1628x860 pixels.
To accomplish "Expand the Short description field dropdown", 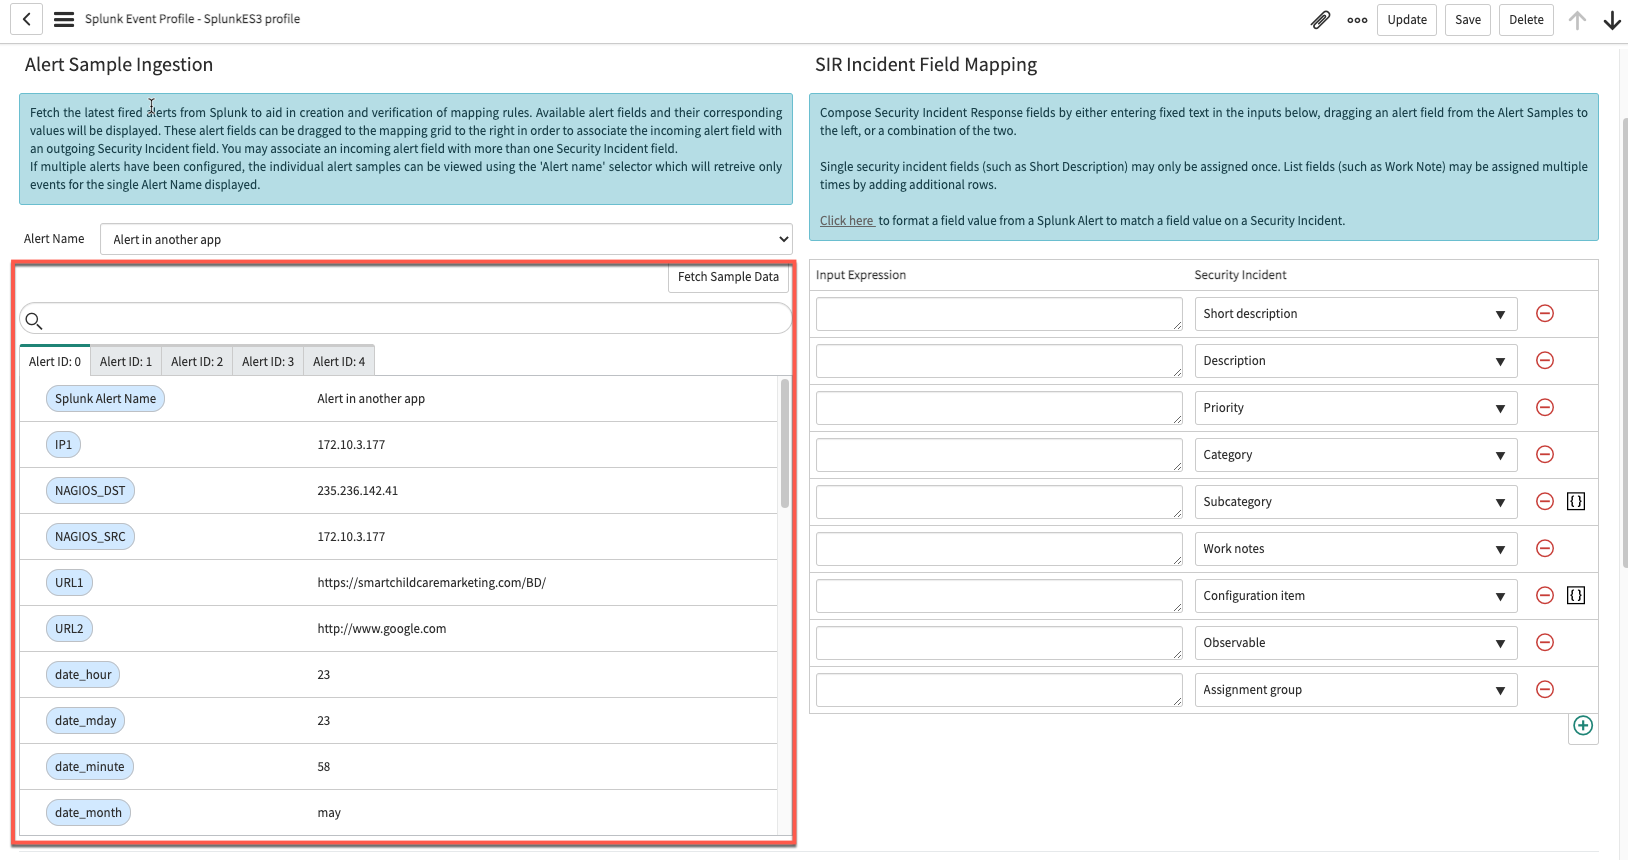I will 1356,314.
